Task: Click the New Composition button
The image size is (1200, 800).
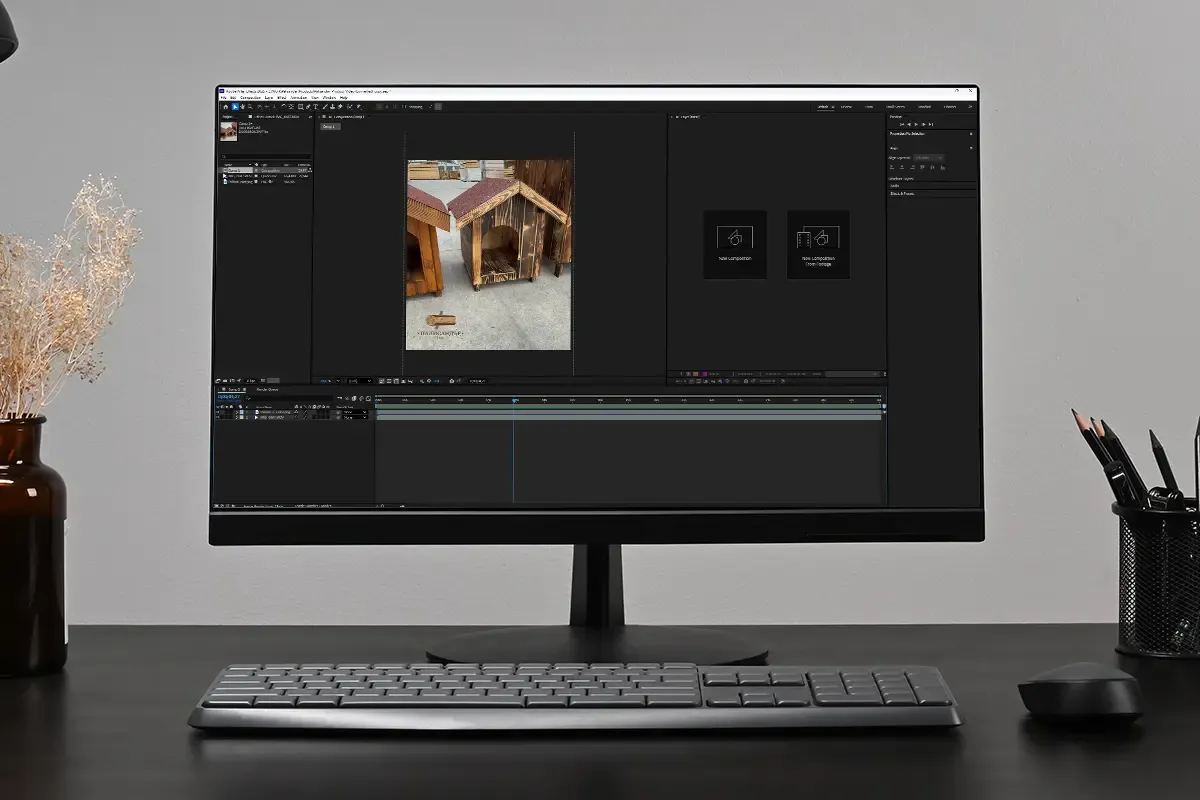Action: (735, 244)
